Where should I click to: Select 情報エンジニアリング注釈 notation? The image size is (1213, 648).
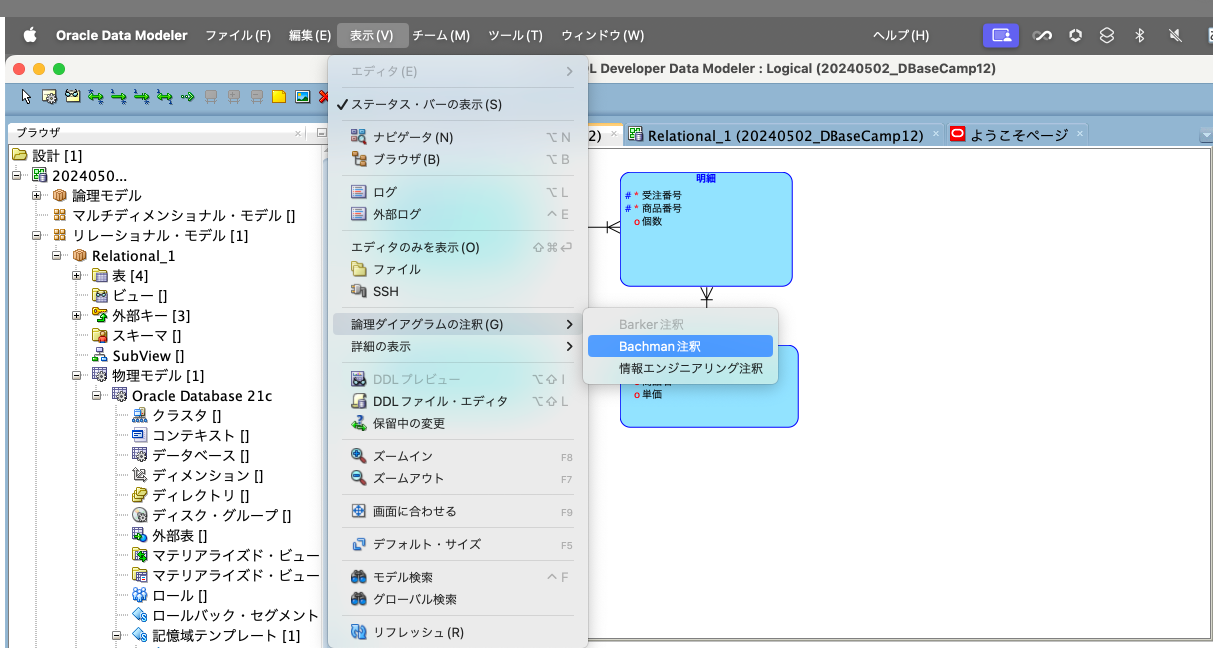[680, 368]
